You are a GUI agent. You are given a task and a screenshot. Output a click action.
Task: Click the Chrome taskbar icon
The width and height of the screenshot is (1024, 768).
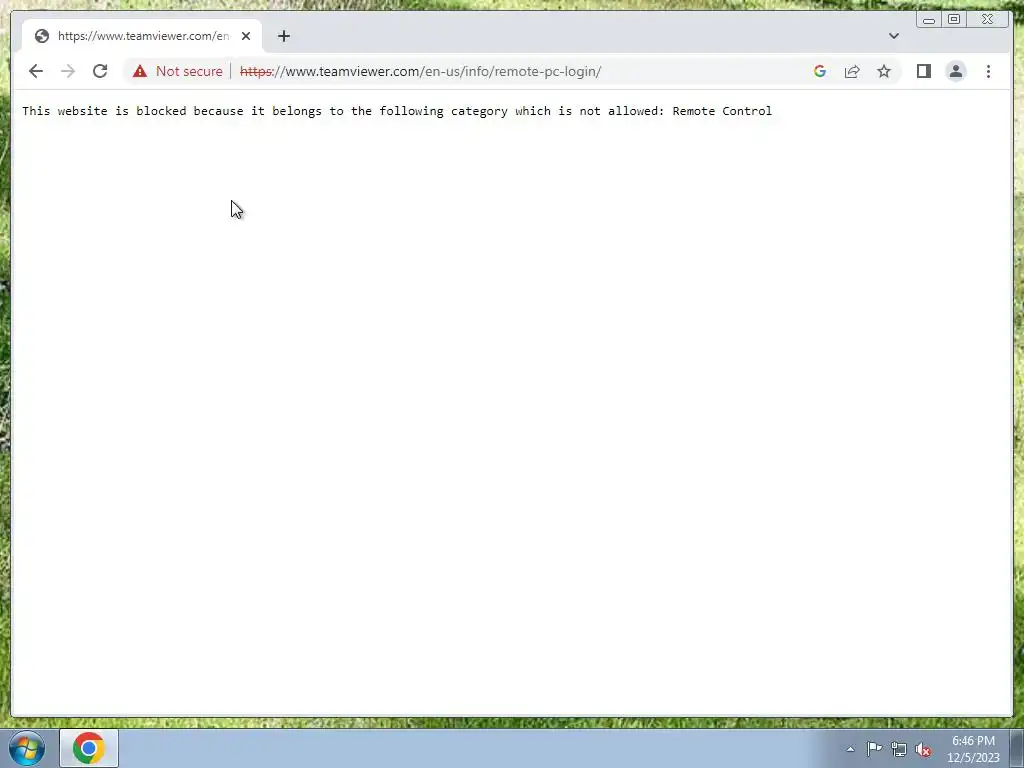(89, 748)
